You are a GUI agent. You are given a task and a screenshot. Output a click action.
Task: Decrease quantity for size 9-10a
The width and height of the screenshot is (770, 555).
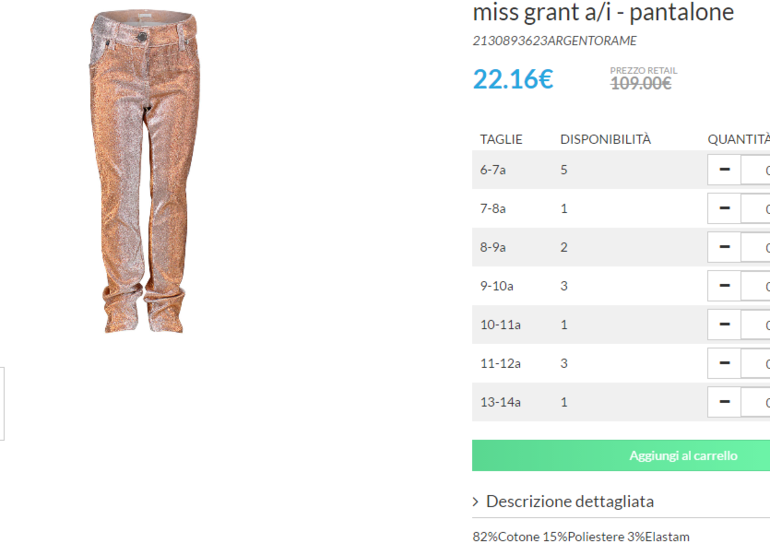(724, 286)
